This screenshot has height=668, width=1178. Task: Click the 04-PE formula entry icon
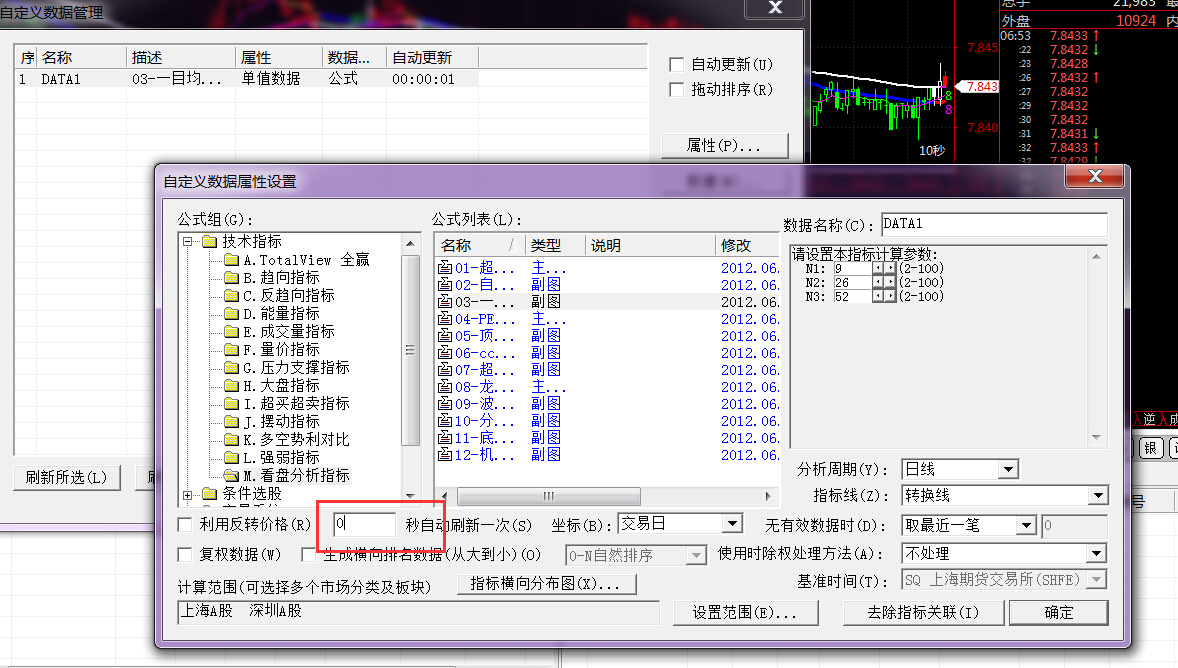tap(446, 319)
